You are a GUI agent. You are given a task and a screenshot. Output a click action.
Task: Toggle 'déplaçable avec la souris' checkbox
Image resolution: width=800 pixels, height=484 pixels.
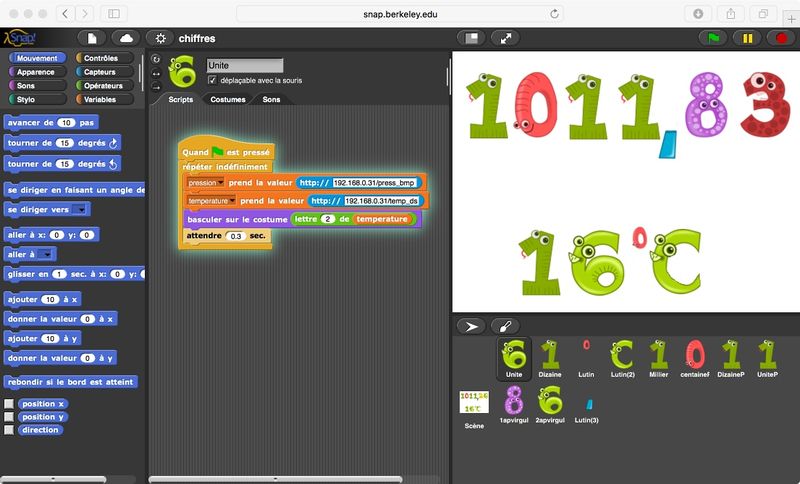212,80
